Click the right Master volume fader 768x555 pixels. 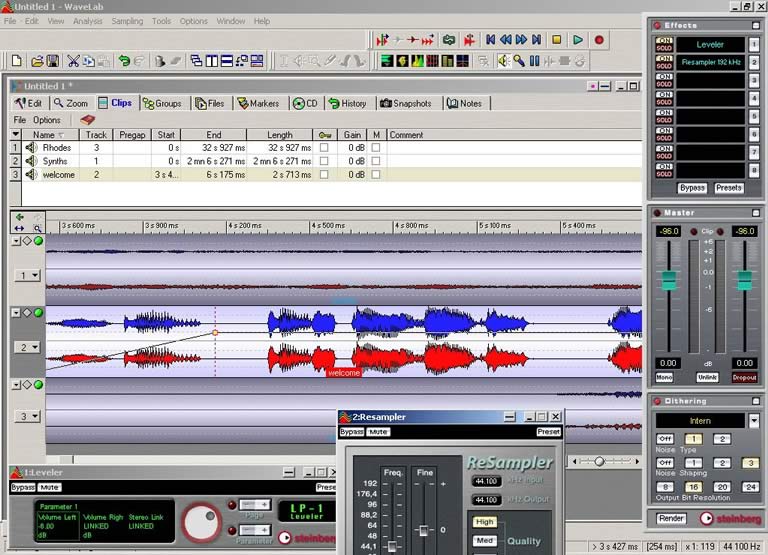point(745,281)
